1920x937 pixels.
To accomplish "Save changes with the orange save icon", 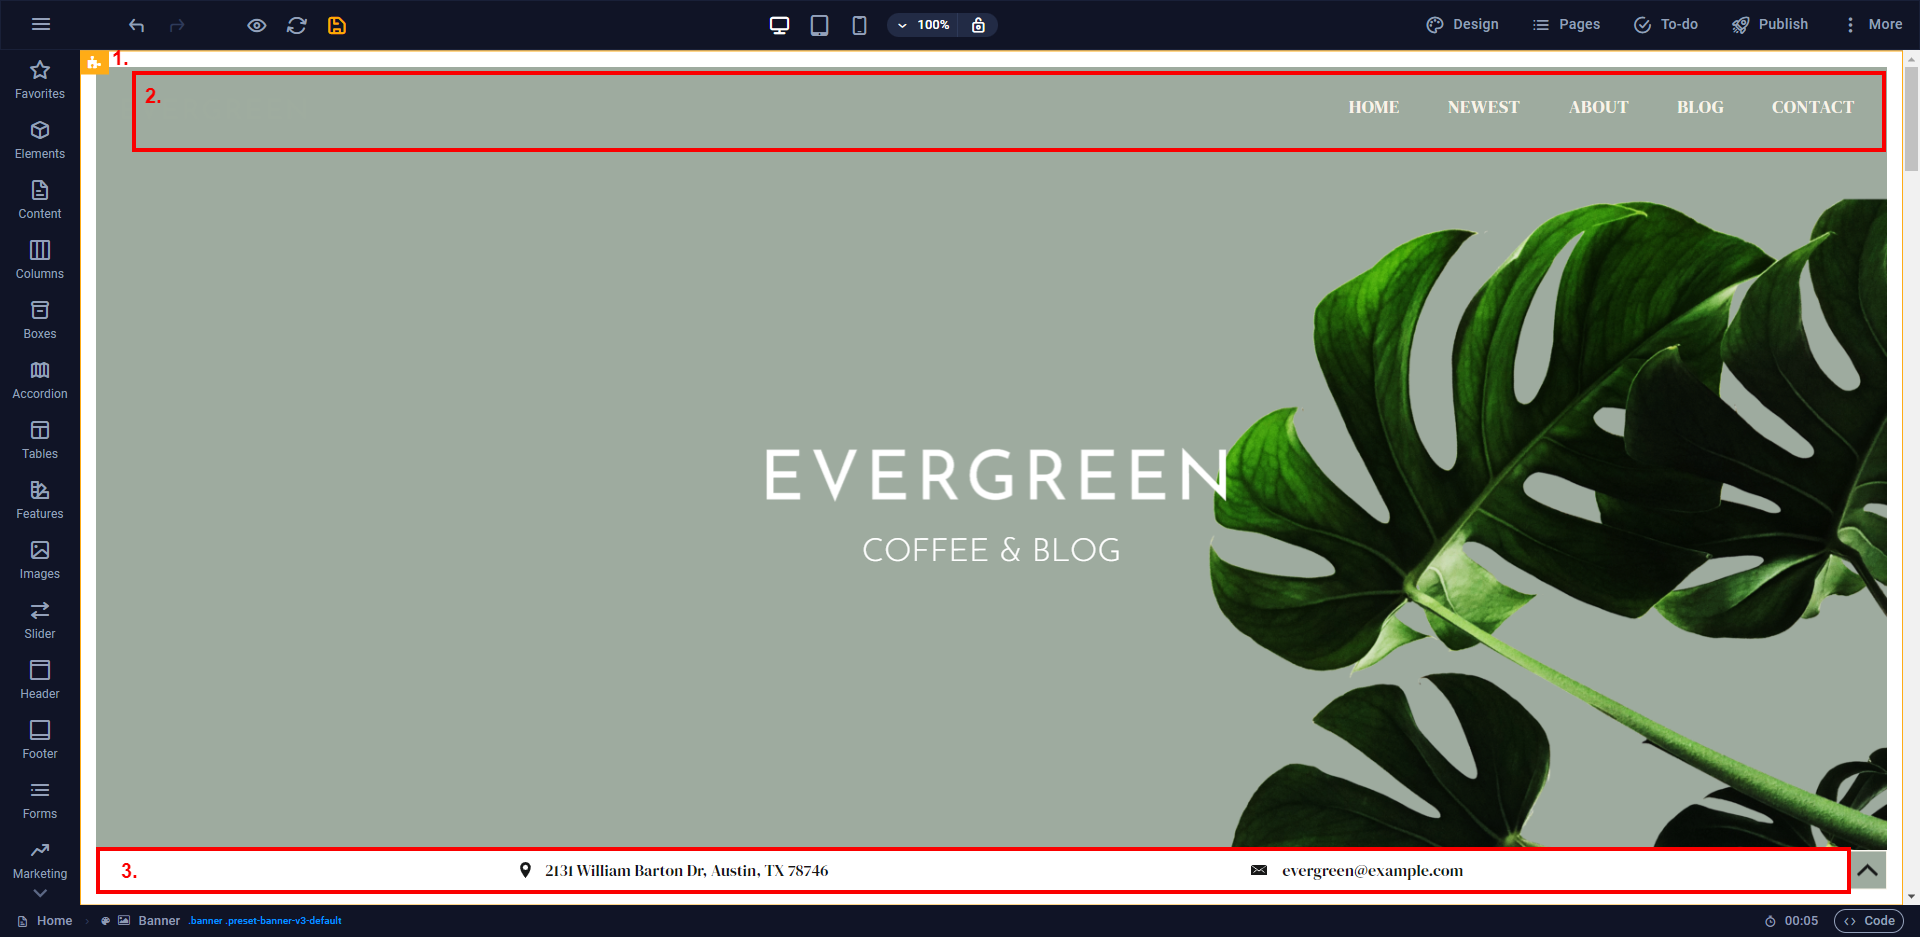I will [337, 25].
